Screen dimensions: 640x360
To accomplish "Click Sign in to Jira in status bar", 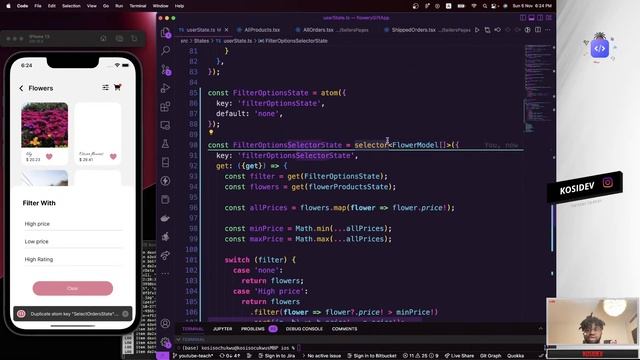I will 276,356.
